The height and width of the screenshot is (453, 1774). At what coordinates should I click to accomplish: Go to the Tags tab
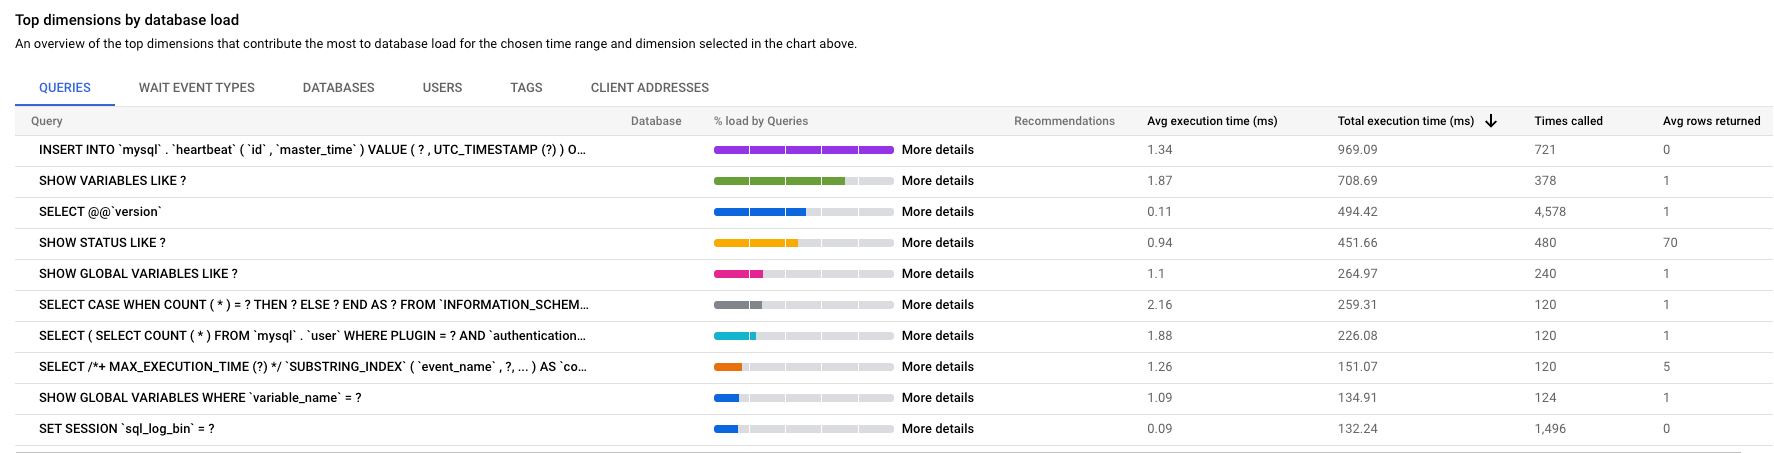pyautogui.click(x=526, y=88)
